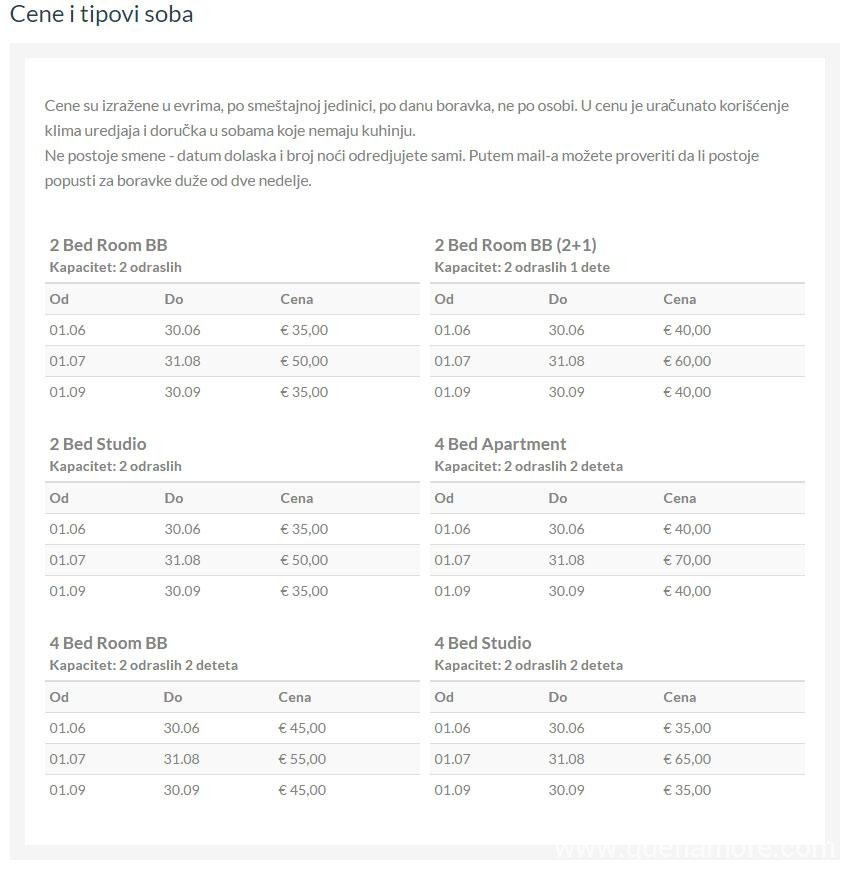Select the 01.09 start date in 4 Bed Room BB table

tap(68, 790)
